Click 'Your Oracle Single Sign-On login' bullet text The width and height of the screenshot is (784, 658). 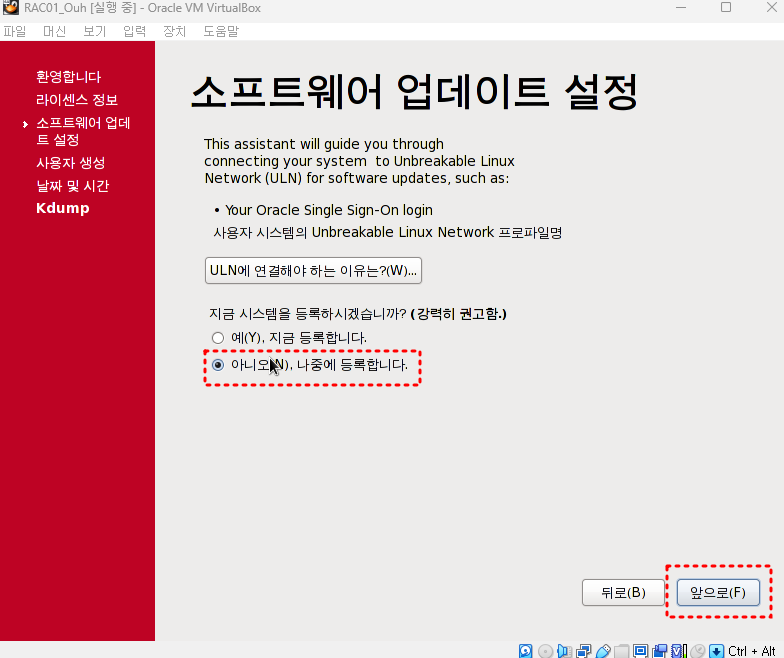[x=328, y=210]
